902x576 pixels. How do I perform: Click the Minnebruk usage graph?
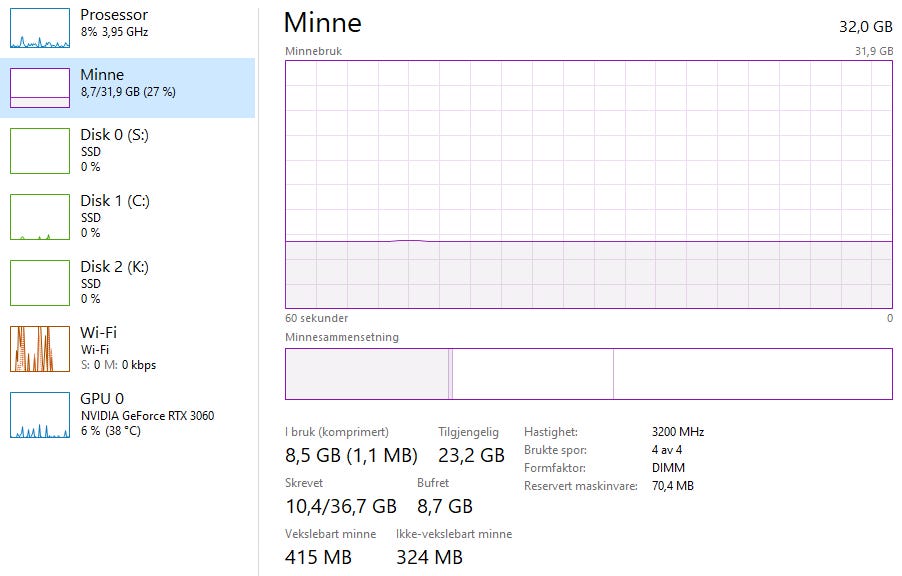coord(588,184)
